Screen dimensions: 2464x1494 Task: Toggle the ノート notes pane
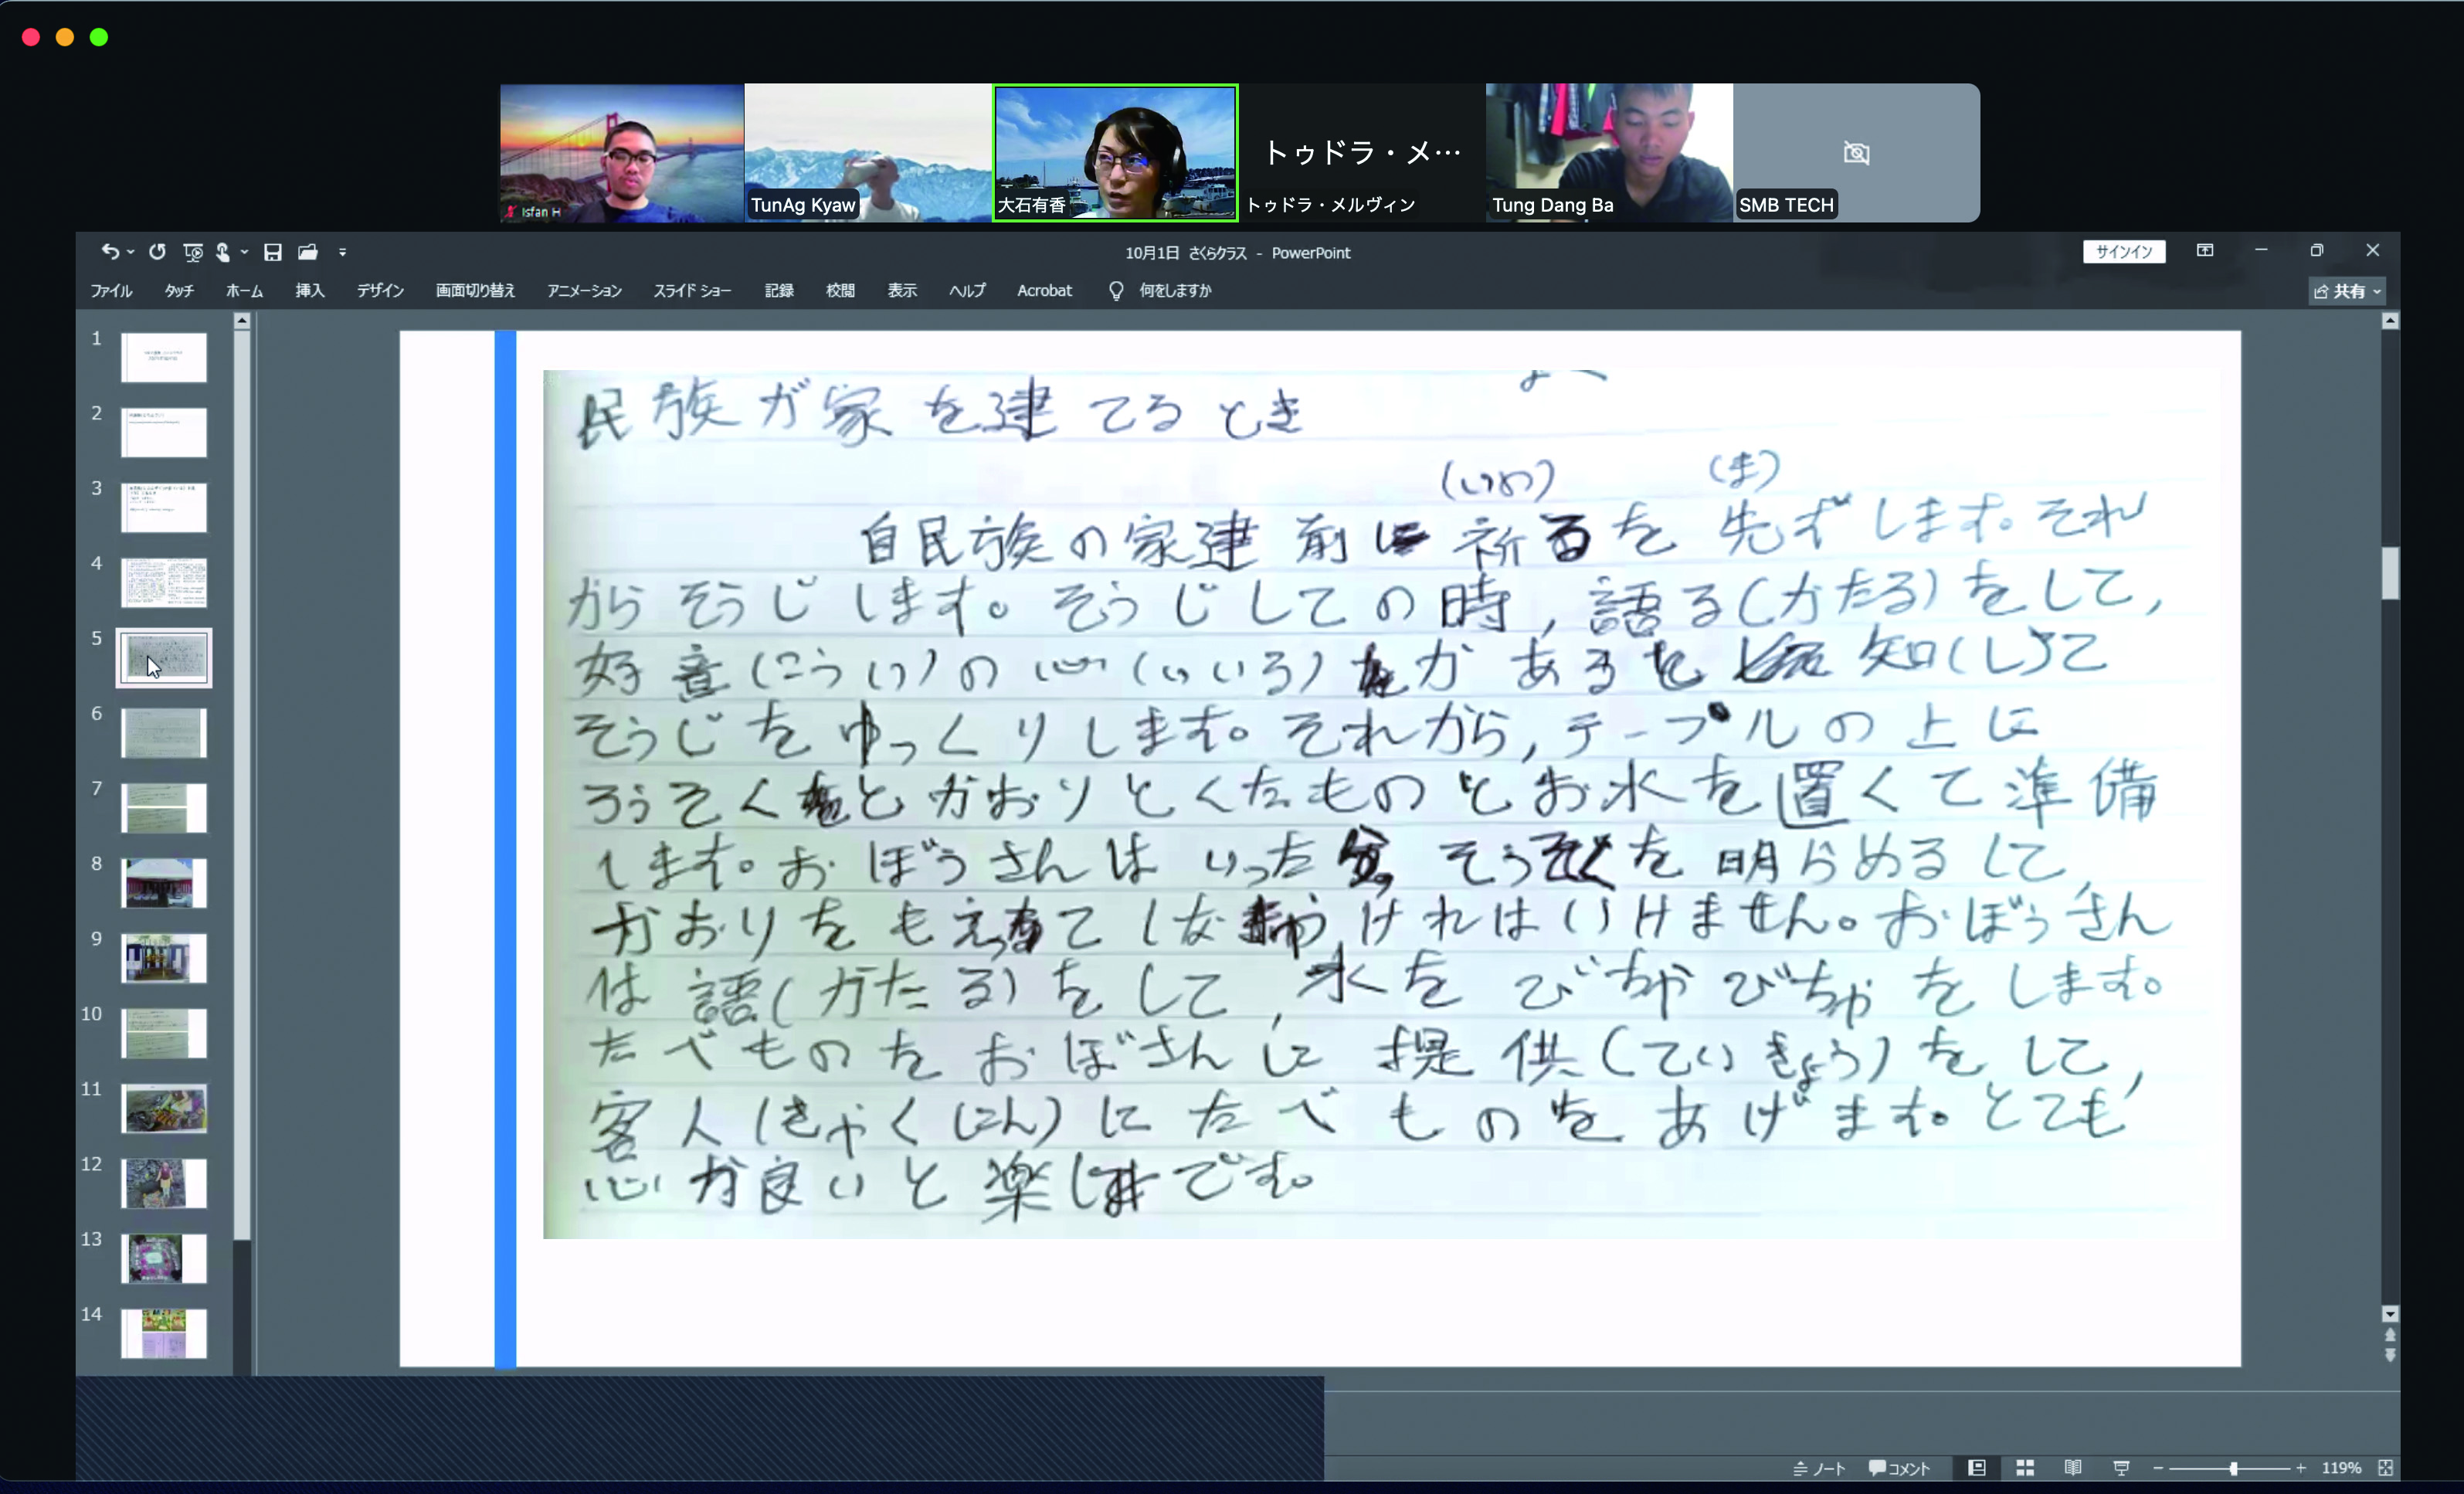click(x=1819, y=1468)
